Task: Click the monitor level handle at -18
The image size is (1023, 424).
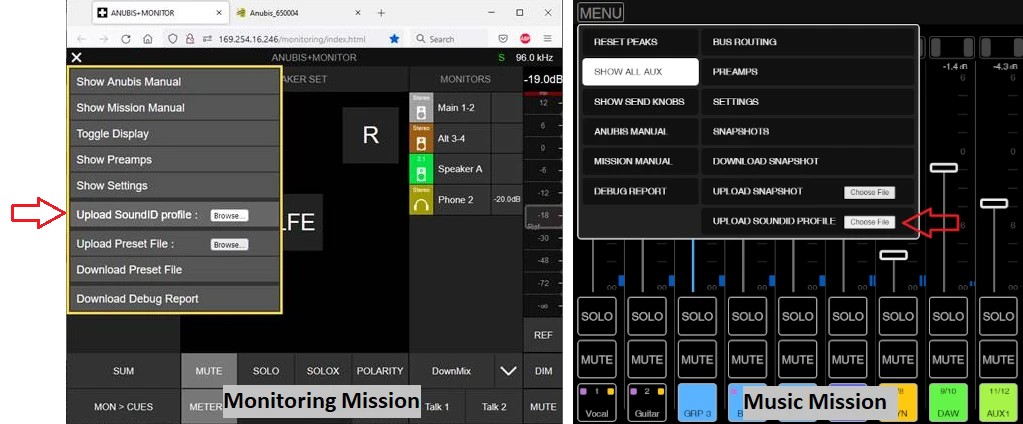Action: [543, 216]
